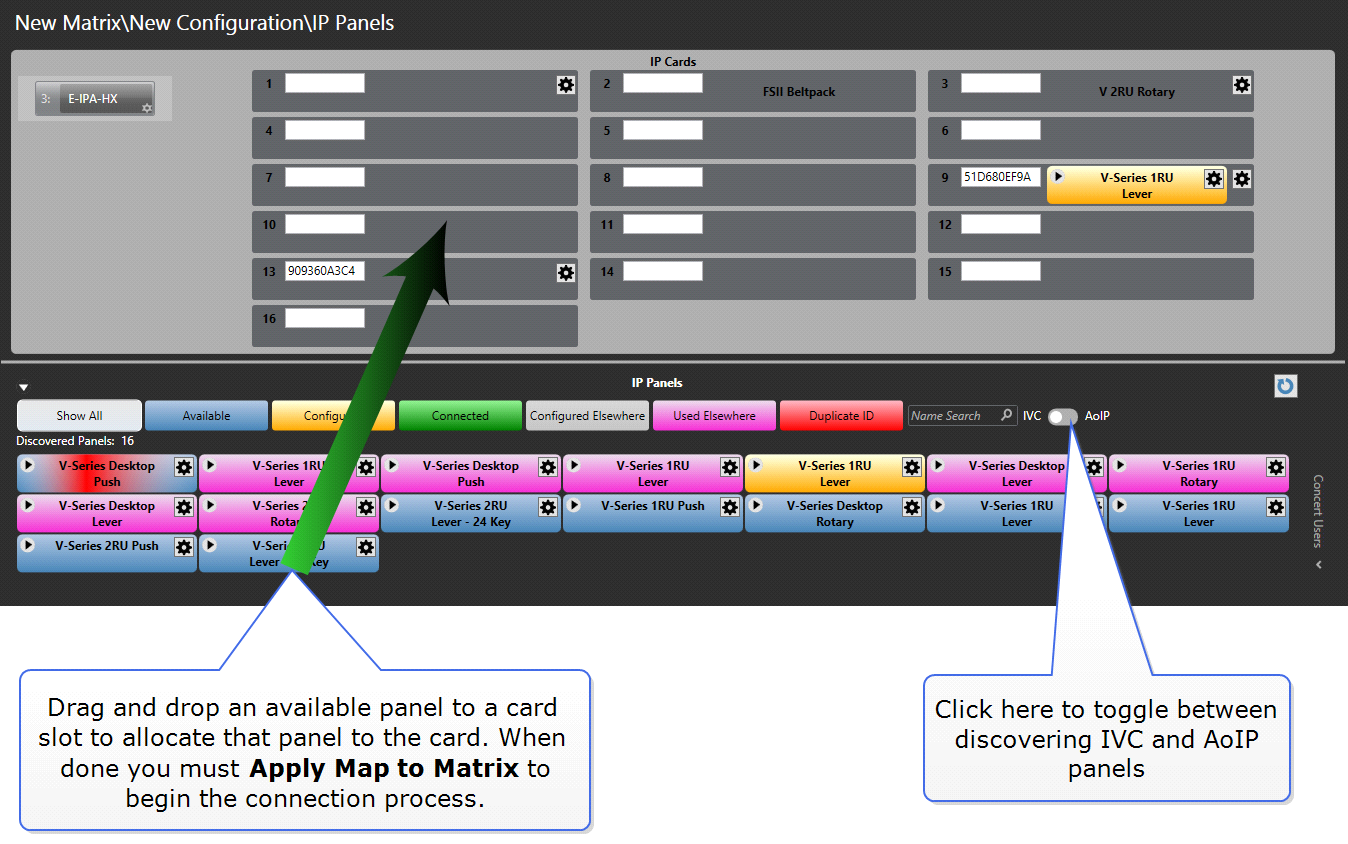The height and width of the screenshot is (844, 1348).
Task: Click gear icon on E-IPA-HX card
Action: [147, 108]
